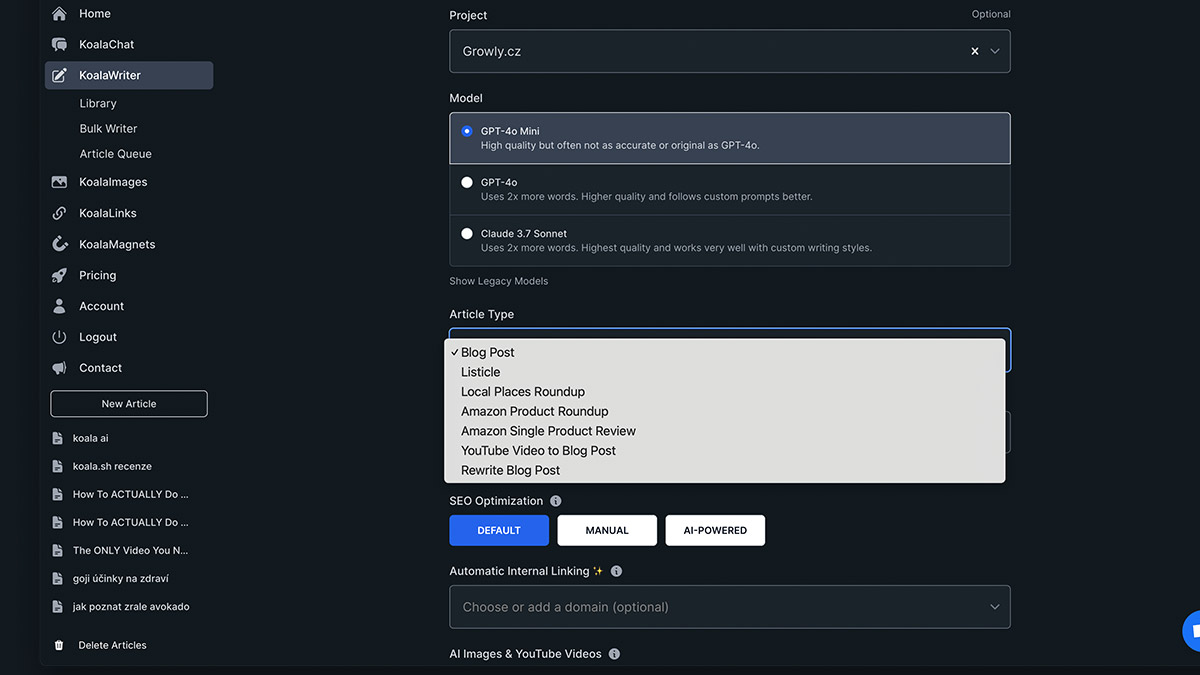Pick Amazon Product Roundup option
The image size is (1200, 675).
tap(725, 411)
